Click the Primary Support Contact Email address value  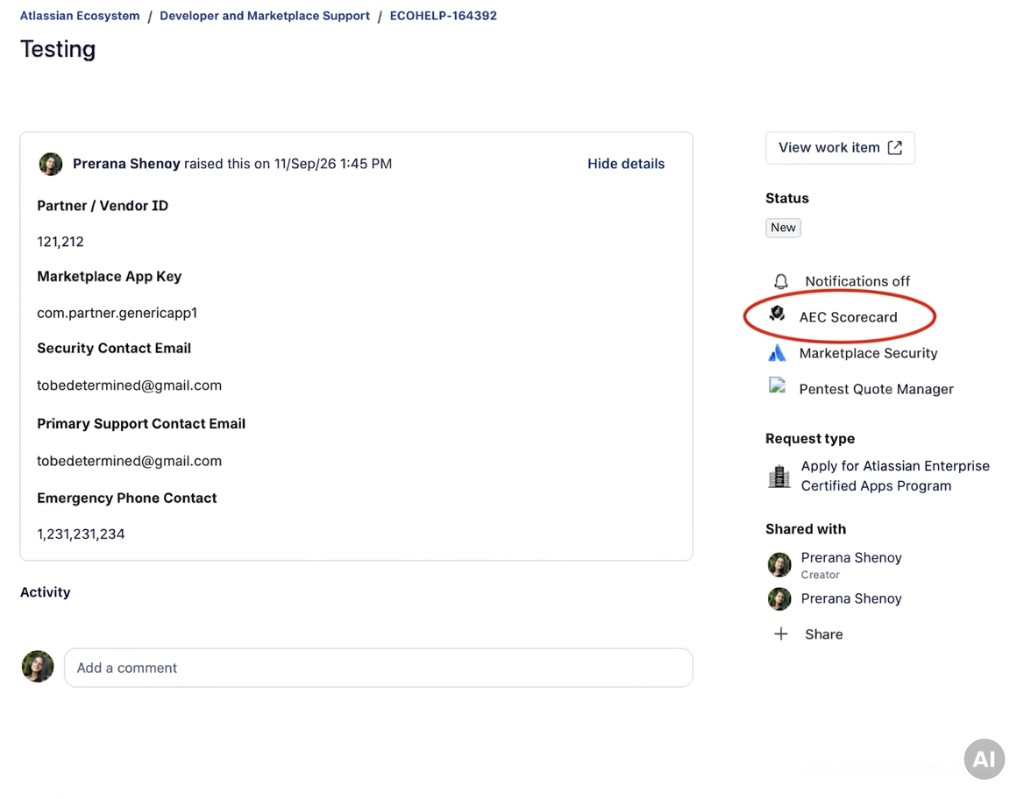click(x=129, y=461)
